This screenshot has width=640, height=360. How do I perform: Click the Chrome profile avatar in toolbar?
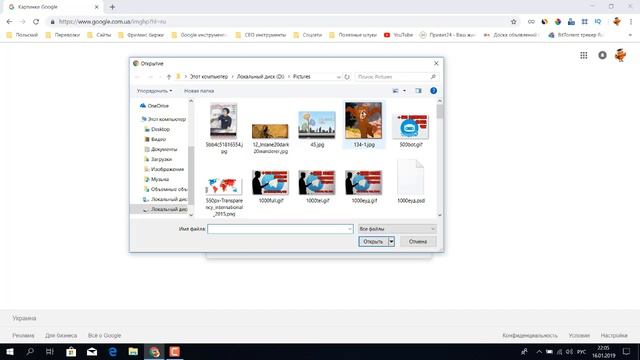click(617, 22)
